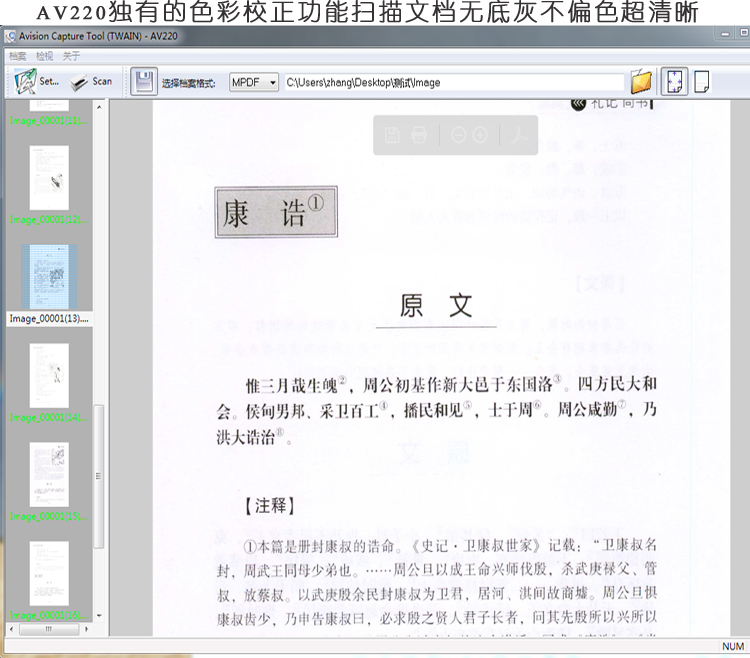Click the zoom in plus icon
This screenshot has height=658, width=750.
click(480, 135)
